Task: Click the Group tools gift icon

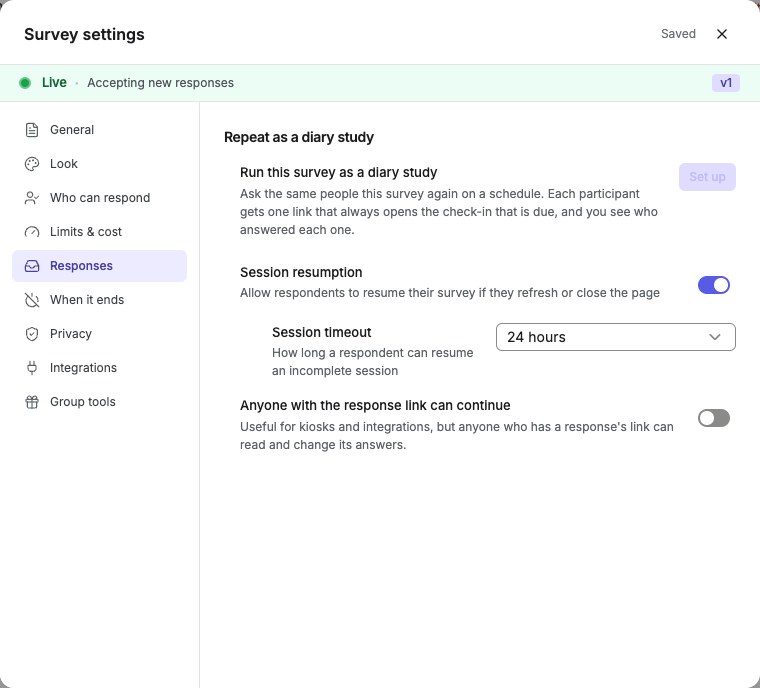Action: click(x=32, y=401)
